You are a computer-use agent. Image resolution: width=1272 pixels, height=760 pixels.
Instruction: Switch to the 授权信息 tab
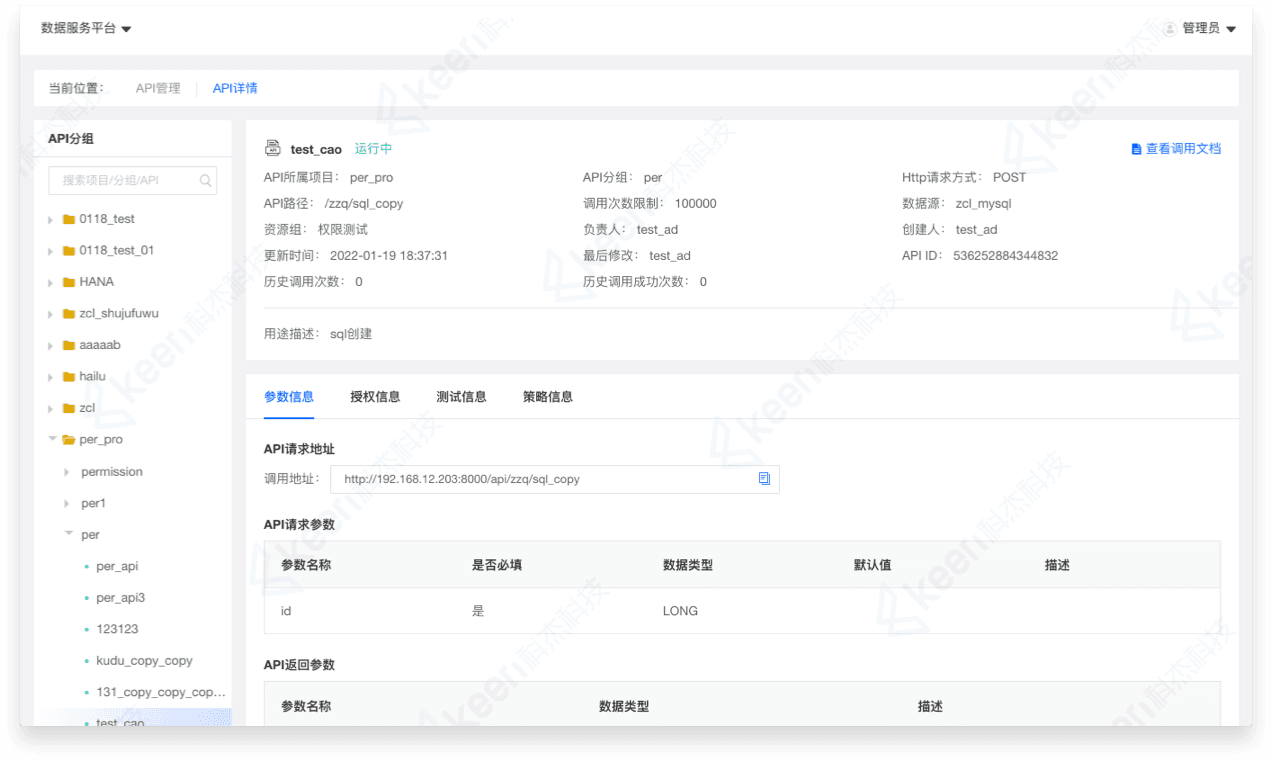375,397
